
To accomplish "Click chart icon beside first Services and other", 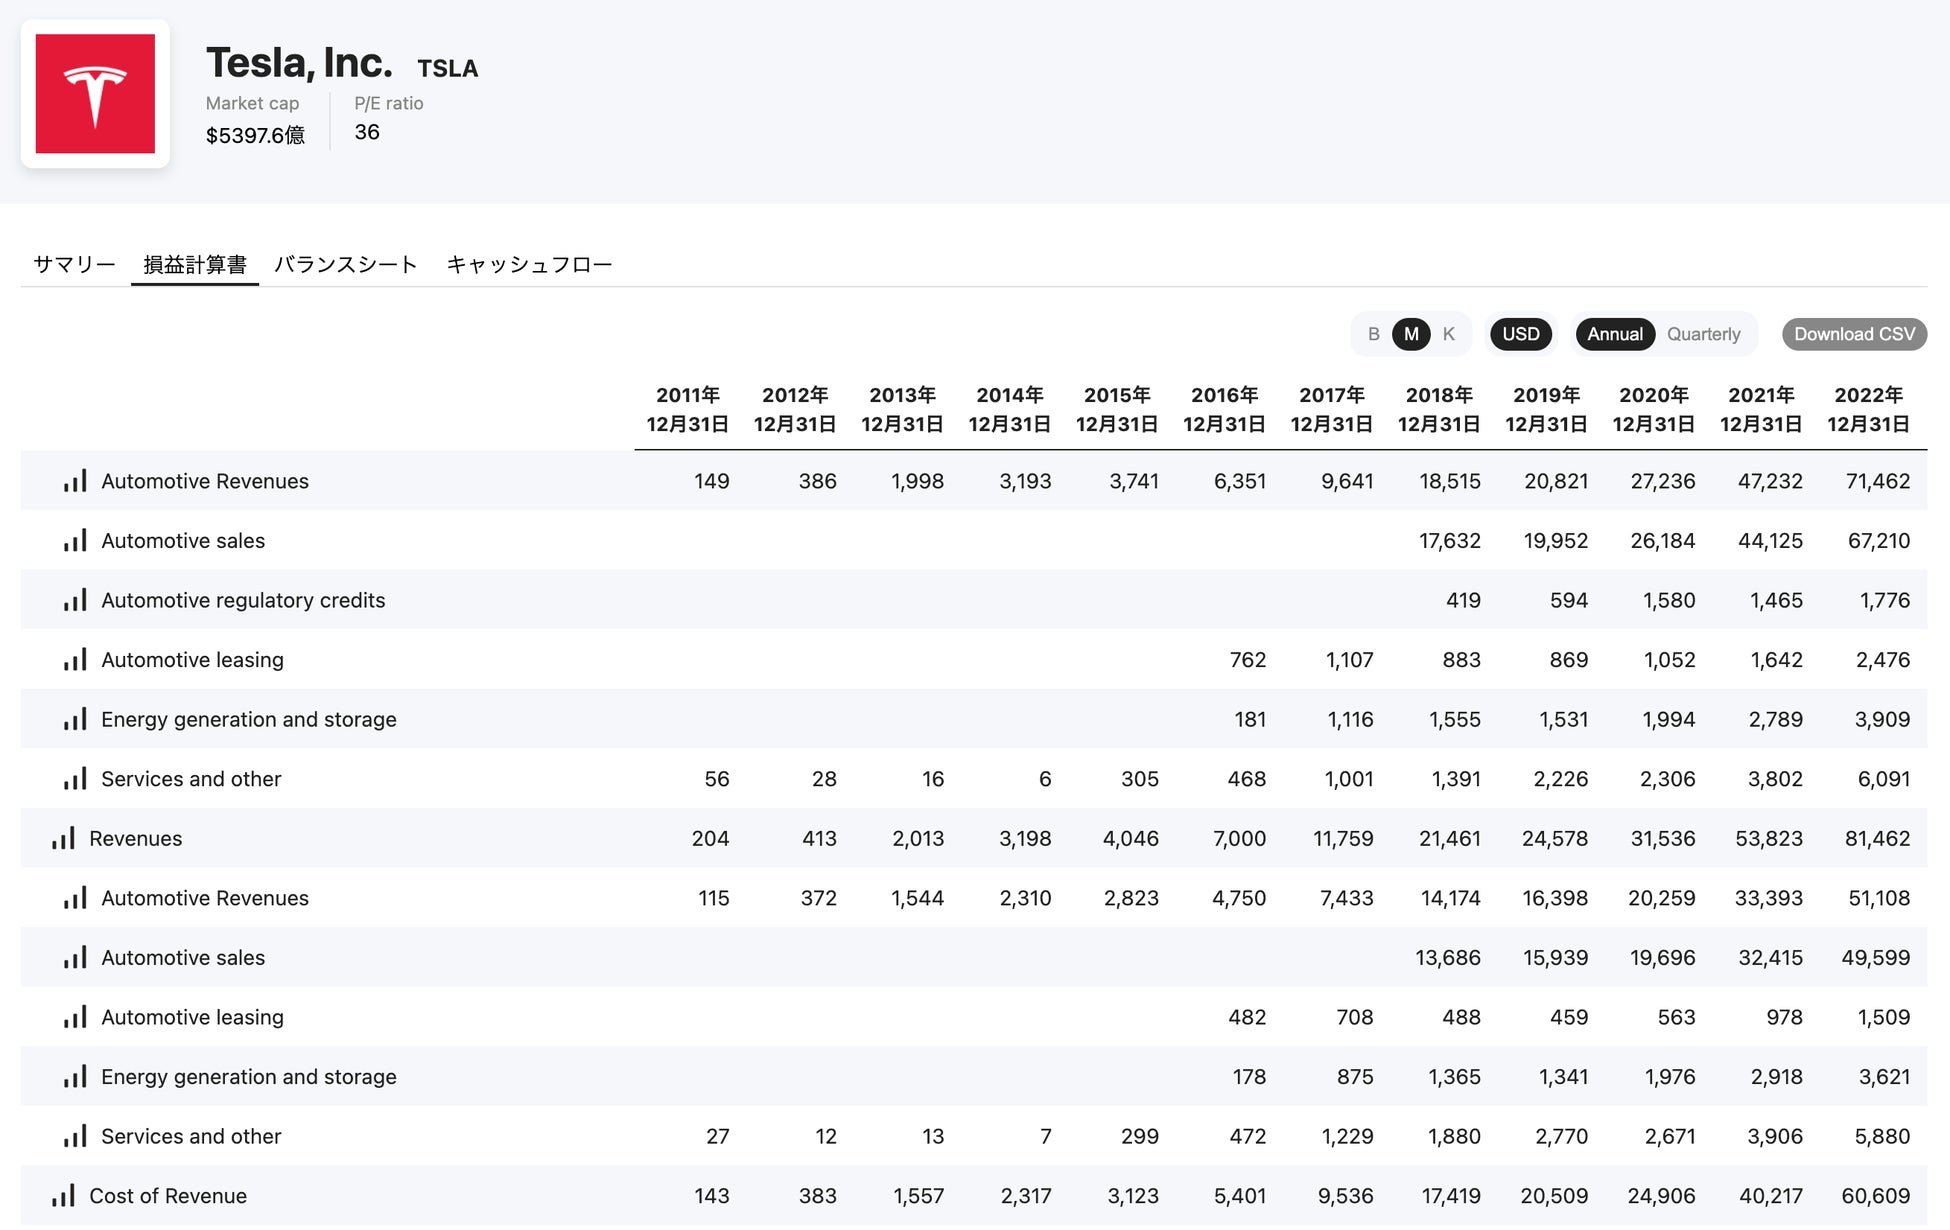I will pos(75,779).
